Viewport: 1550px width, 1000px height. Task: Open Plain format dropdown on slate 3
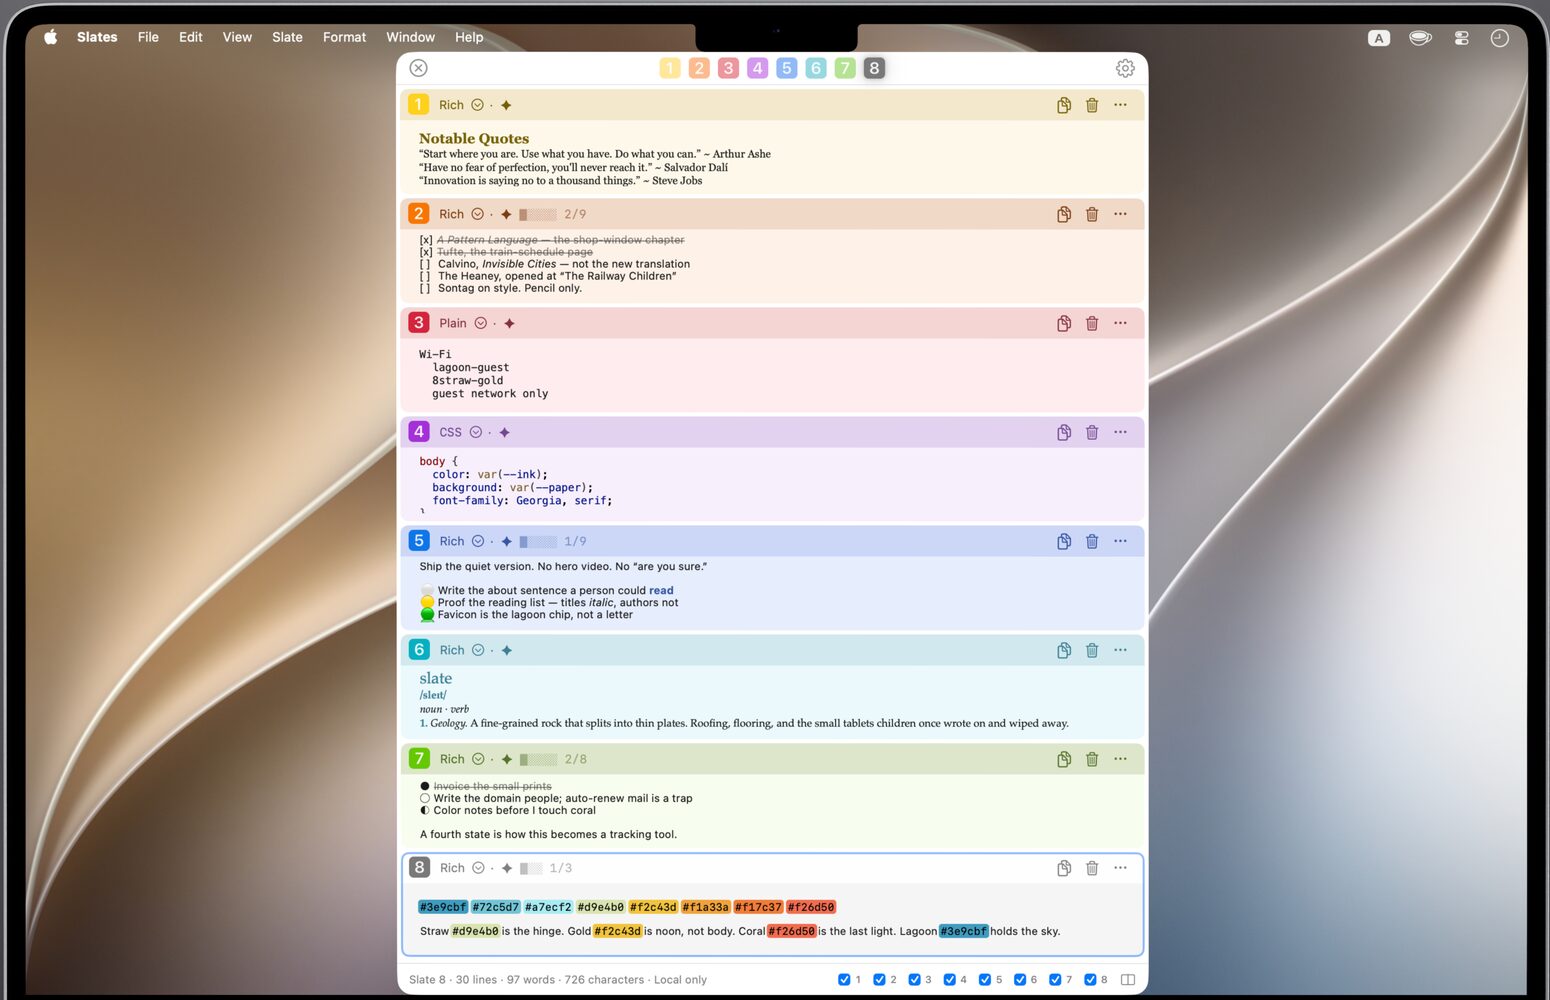pos(480,323)
